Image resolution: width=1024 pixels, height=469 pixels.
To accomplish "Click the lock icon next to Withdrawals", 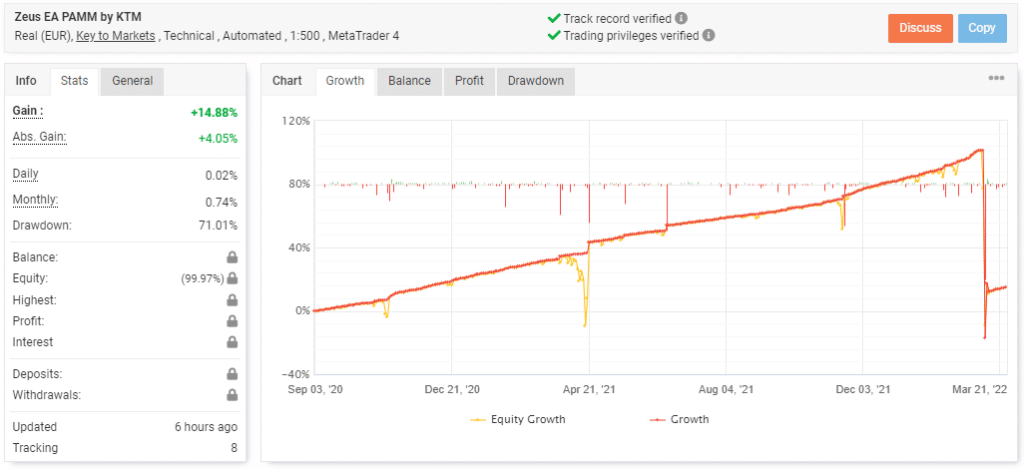I will (x=232, y=395).
